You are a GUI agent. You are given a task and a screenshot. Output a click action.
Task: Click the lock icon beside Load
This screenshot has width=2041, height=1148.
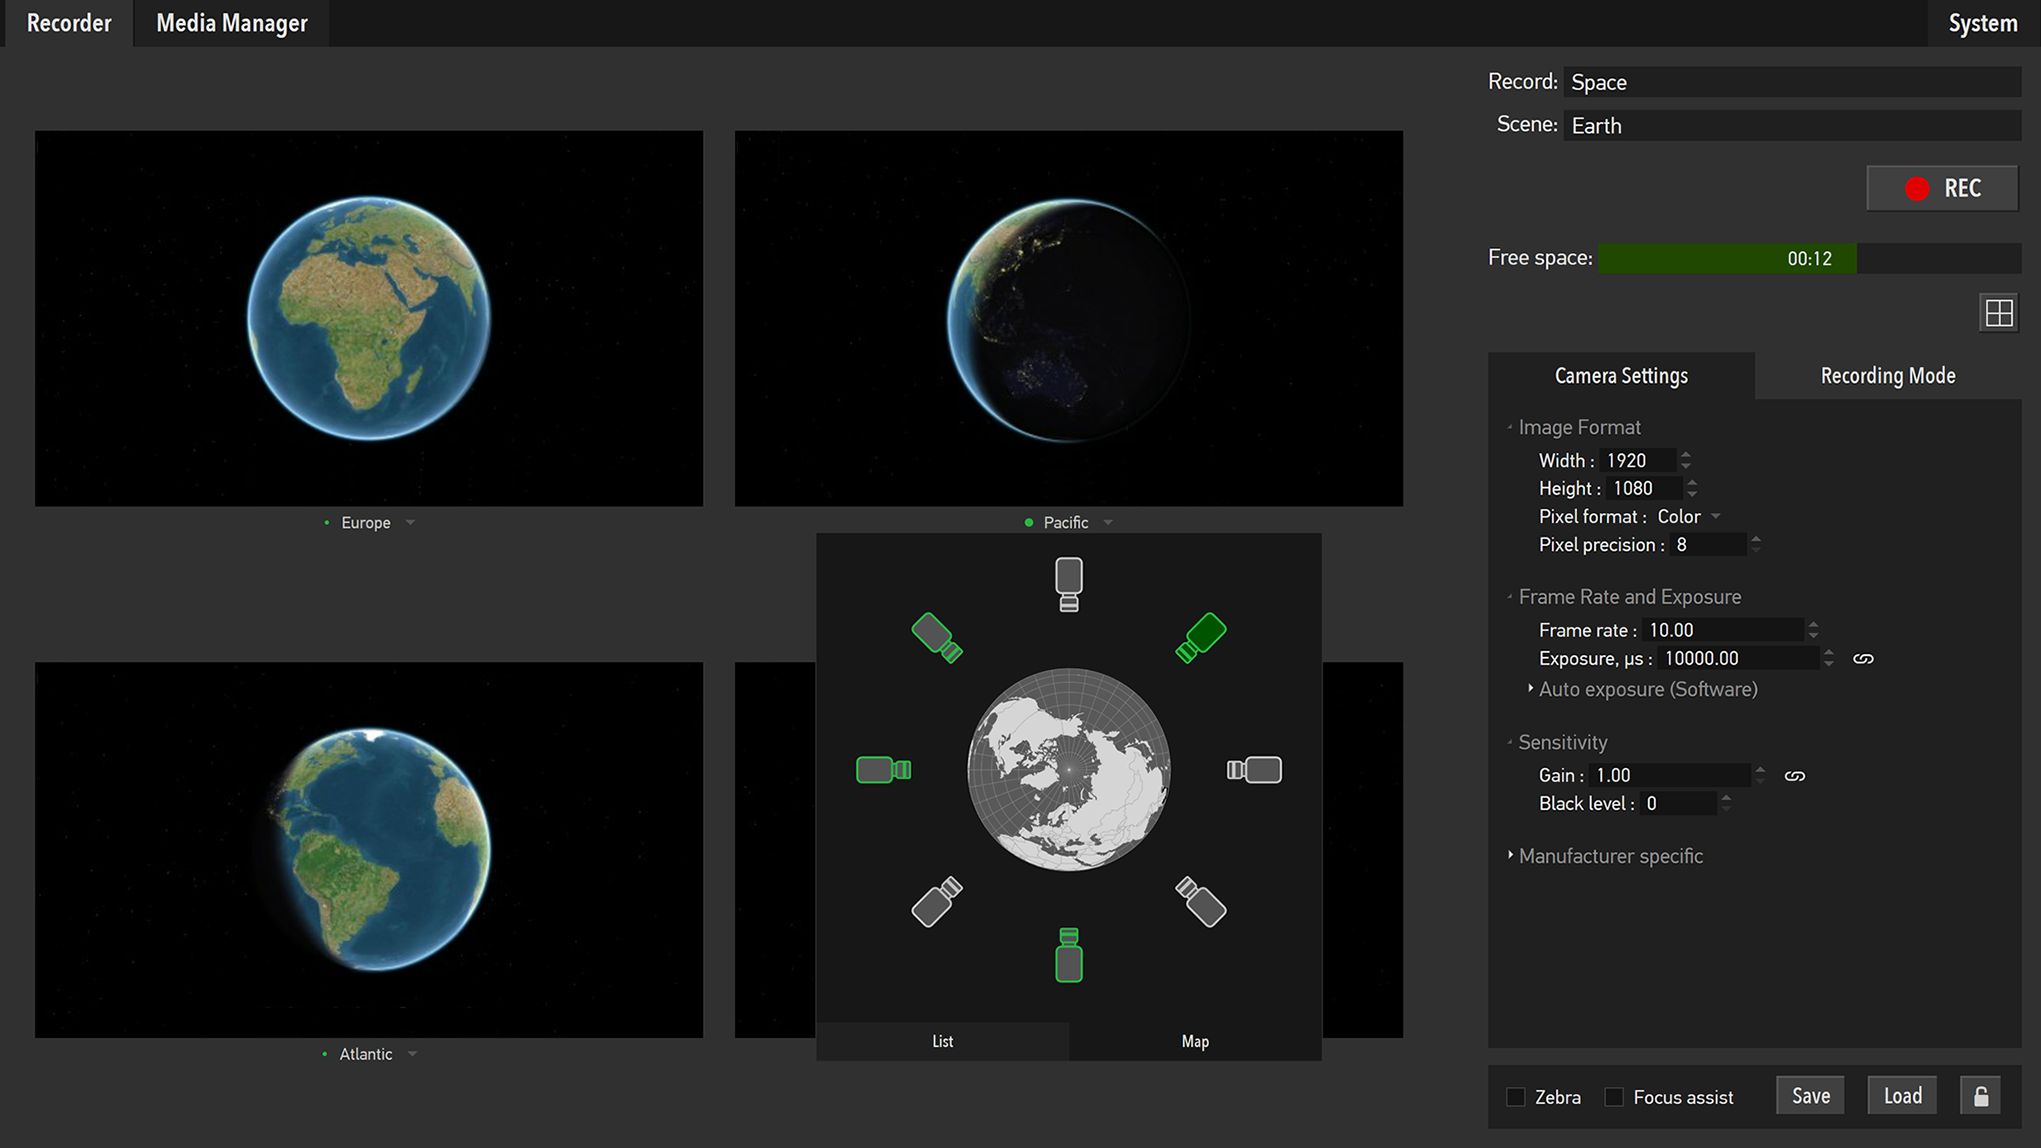click(x=1980, y=1096)
